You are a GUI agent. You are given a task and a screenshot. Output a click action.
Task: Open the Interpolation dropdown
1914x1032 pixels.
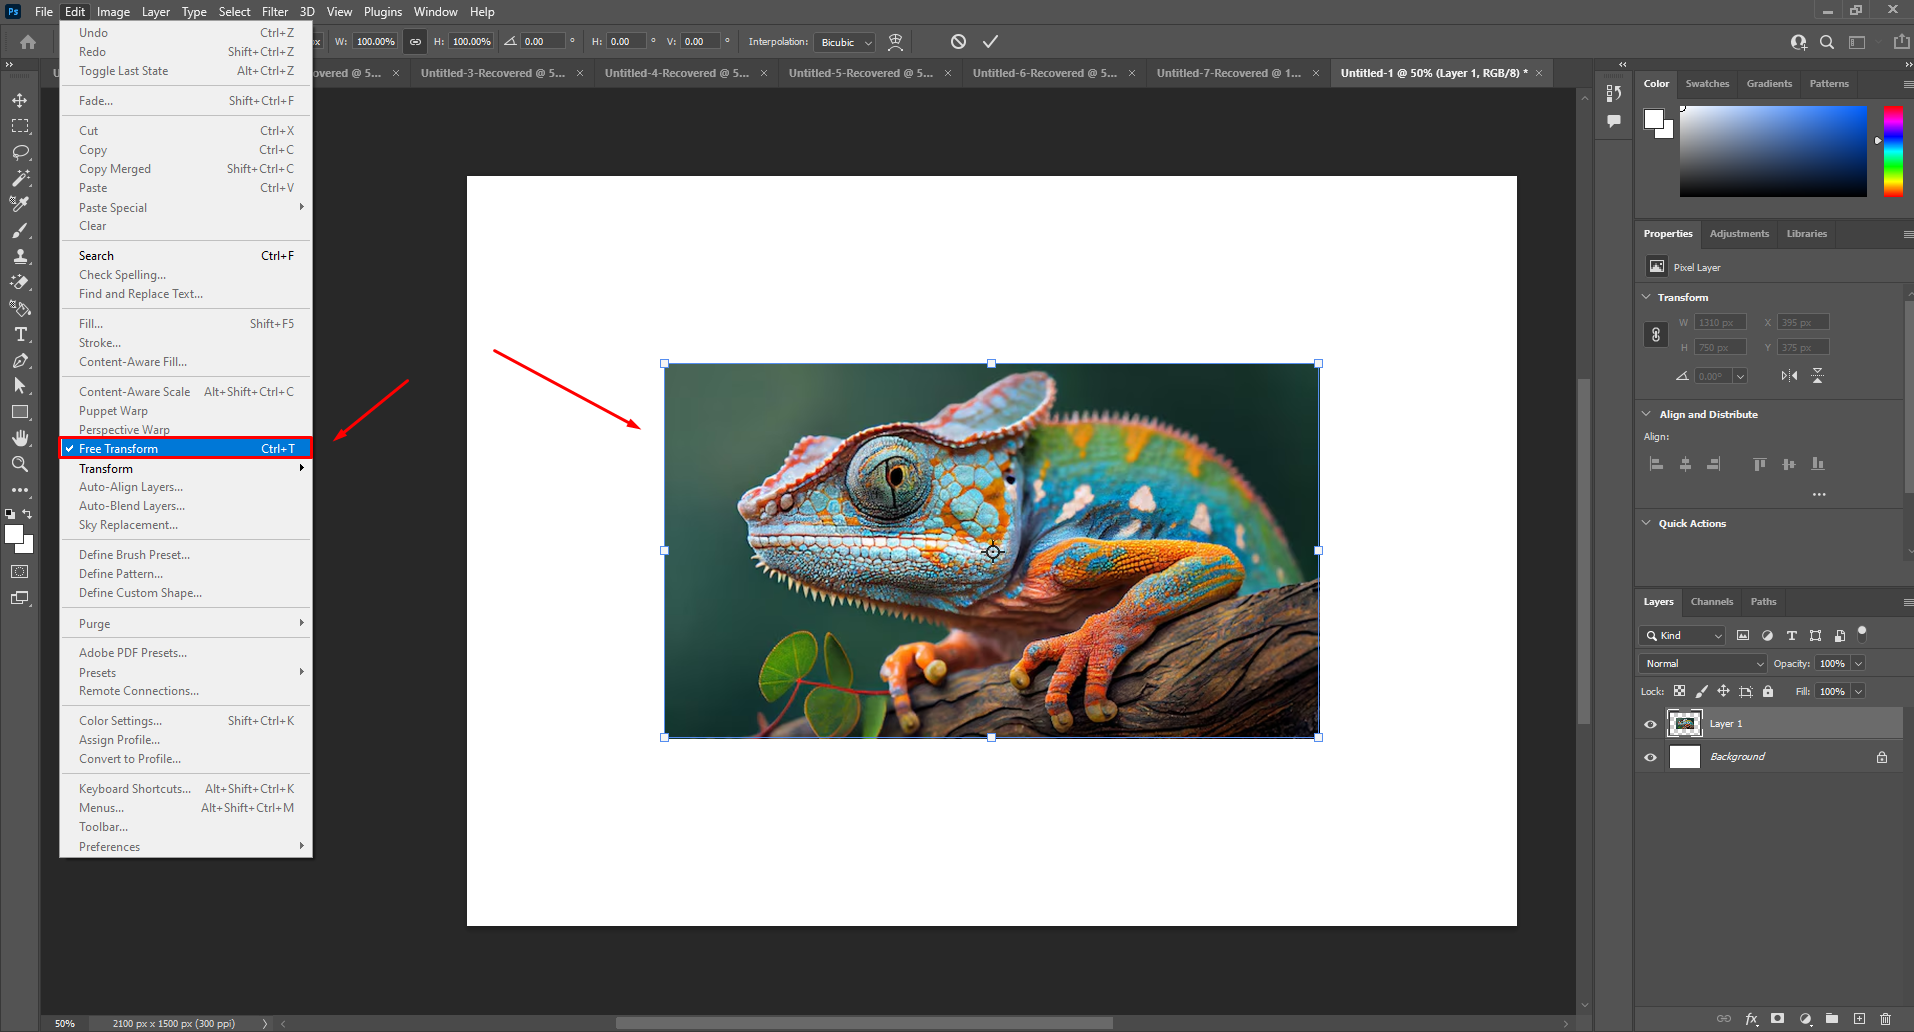tap(844, 42)
